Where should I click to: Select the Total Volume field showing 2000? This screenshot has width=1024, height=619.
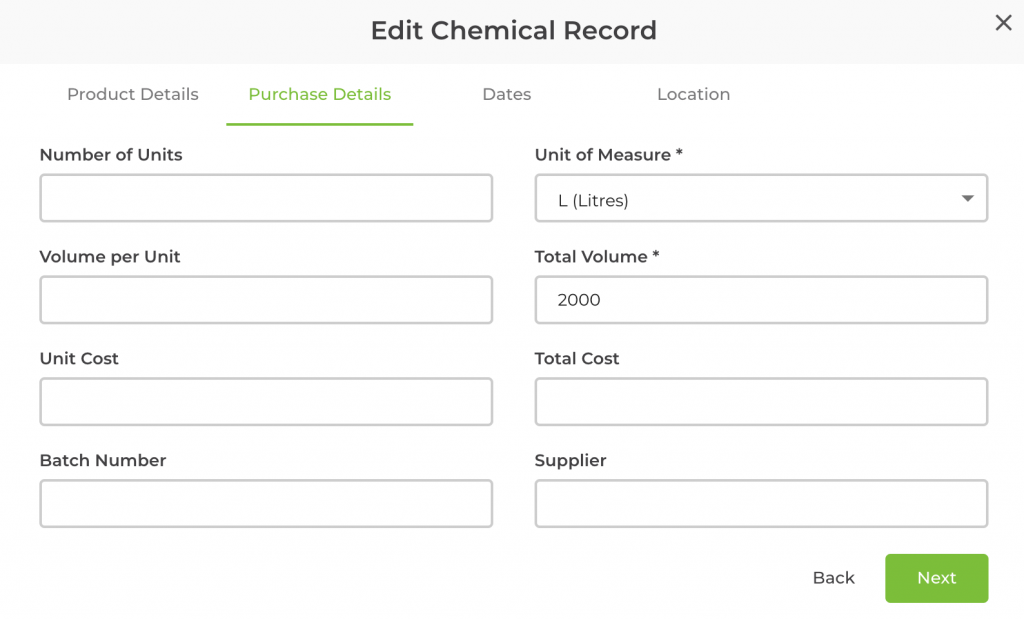tap(761, 300)
